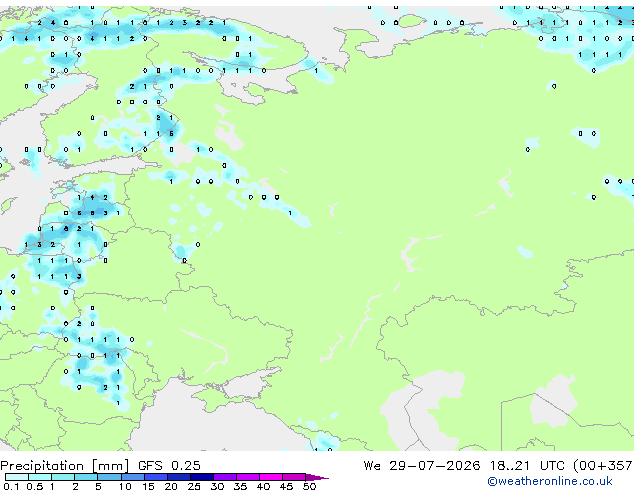Image resolution: width=634 pixels, height=490 pixels.
Task: Click the '30' legend scale label
Action: [x=217, y=486]
